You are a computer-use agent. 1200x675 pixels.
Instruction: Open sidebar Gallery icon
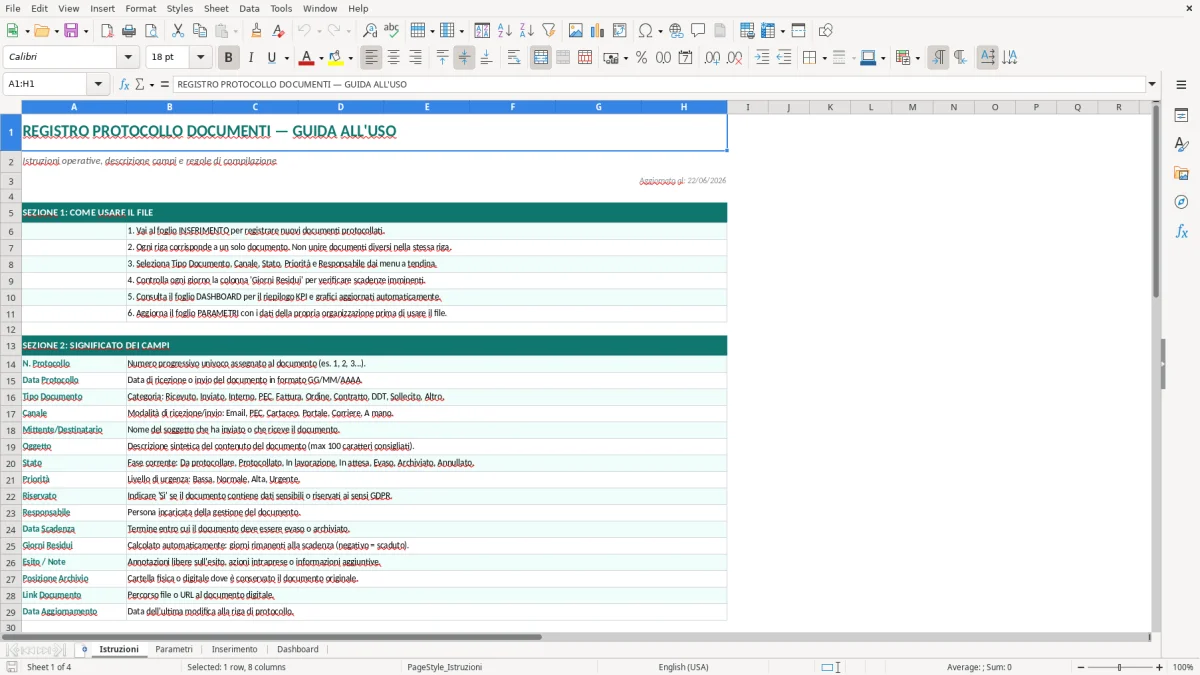(x=1181, y=173)
